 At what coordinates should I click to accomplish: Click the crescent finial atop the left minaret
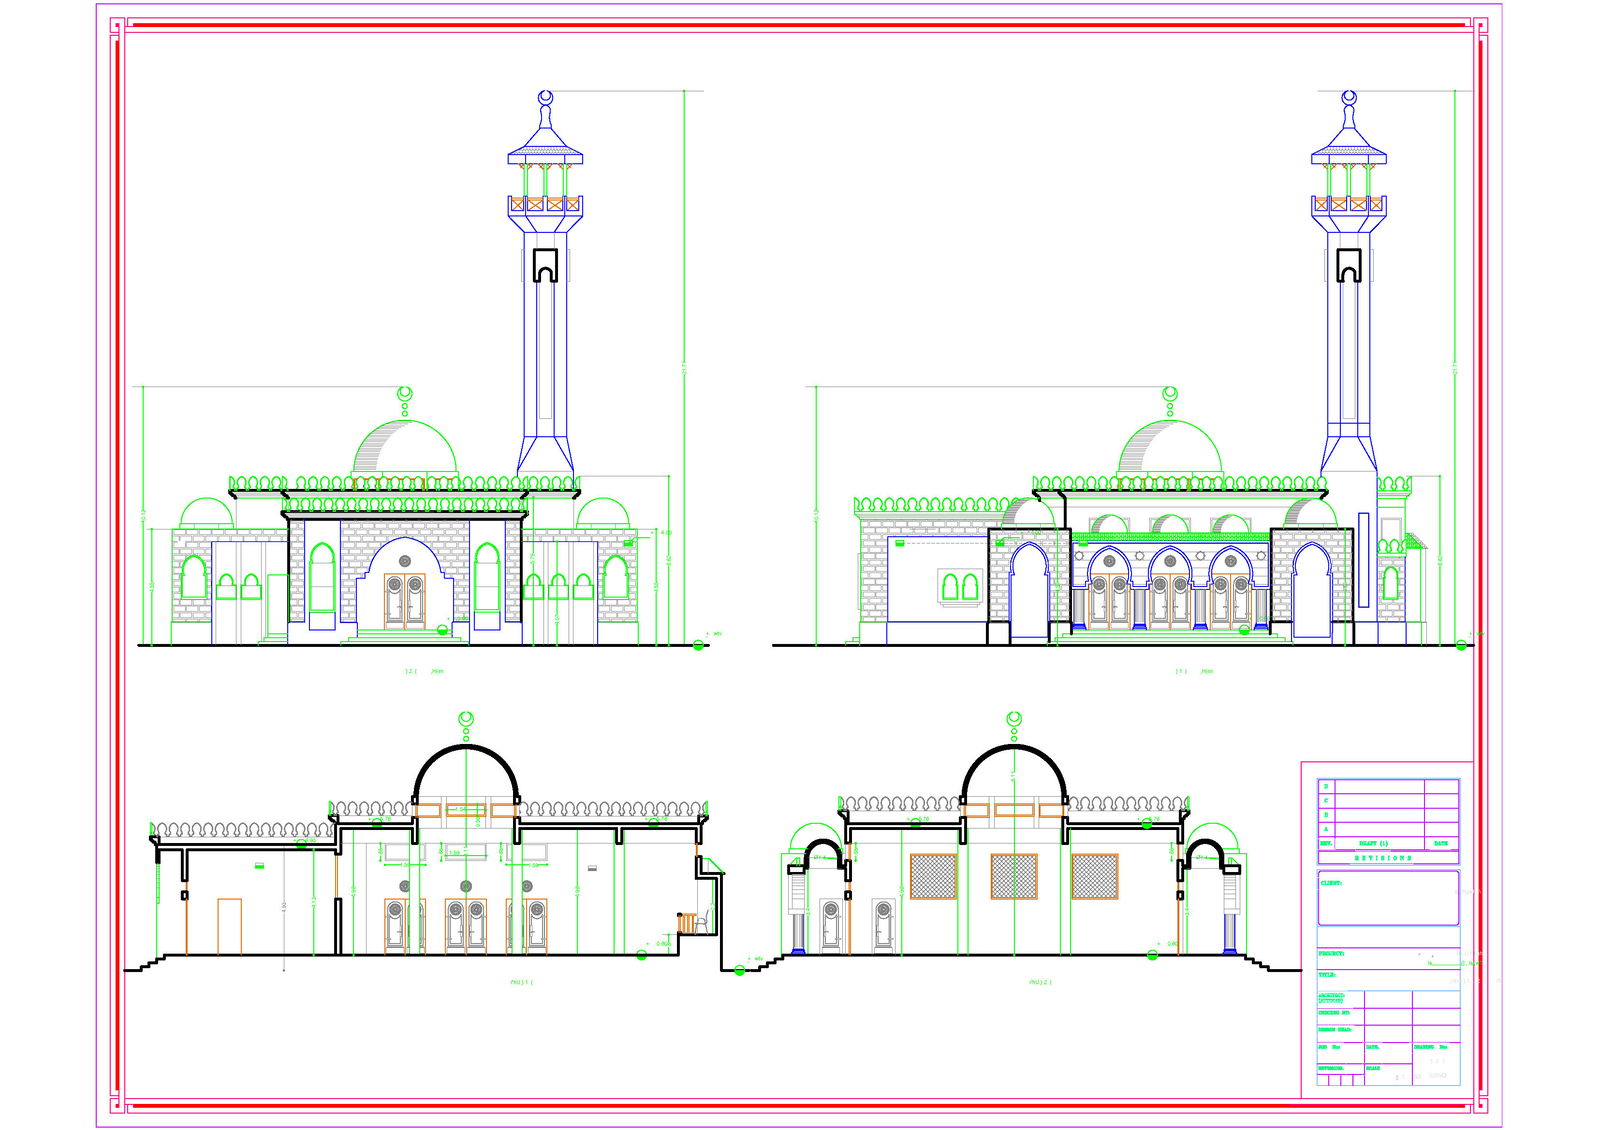(545, 97)
